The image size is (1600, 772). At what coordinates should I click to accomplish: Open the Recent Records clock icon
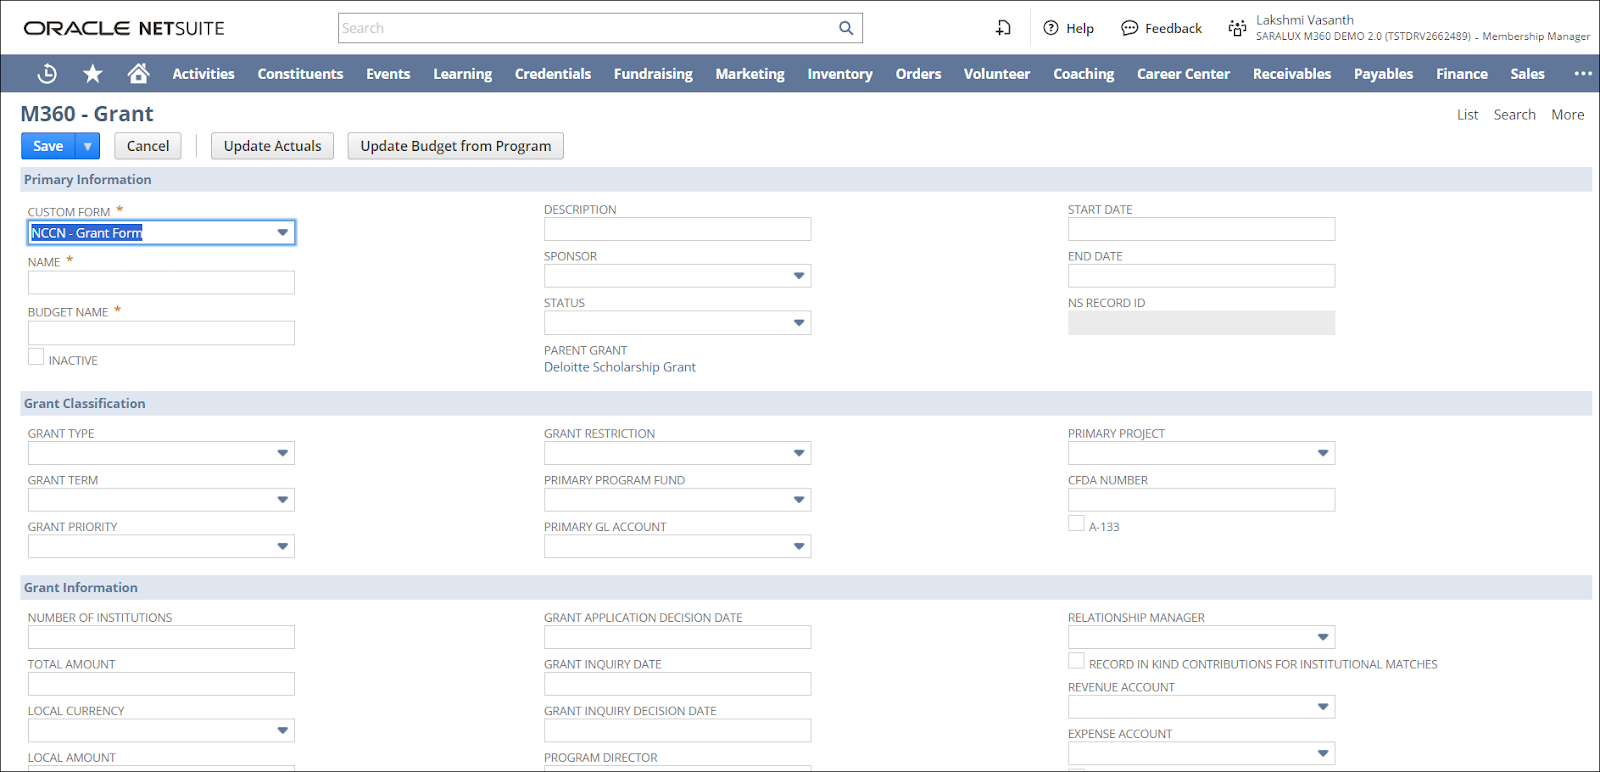[47, 73]
